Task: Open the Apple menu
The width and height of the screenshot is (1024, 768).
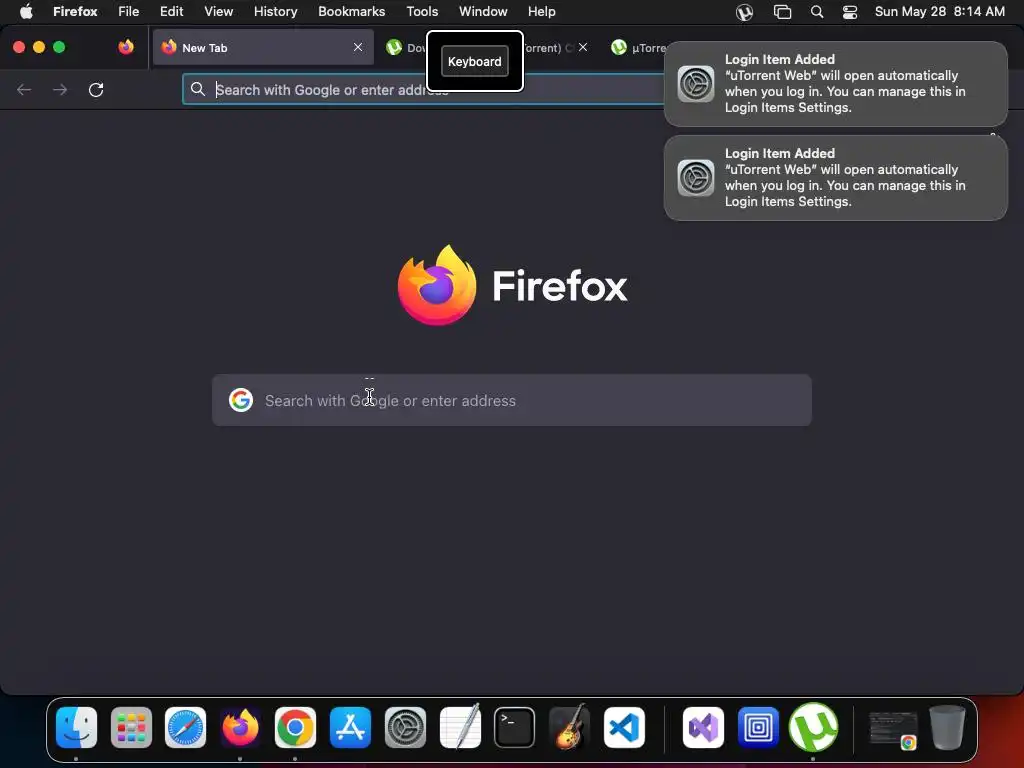Action: [x=25, y=11]
